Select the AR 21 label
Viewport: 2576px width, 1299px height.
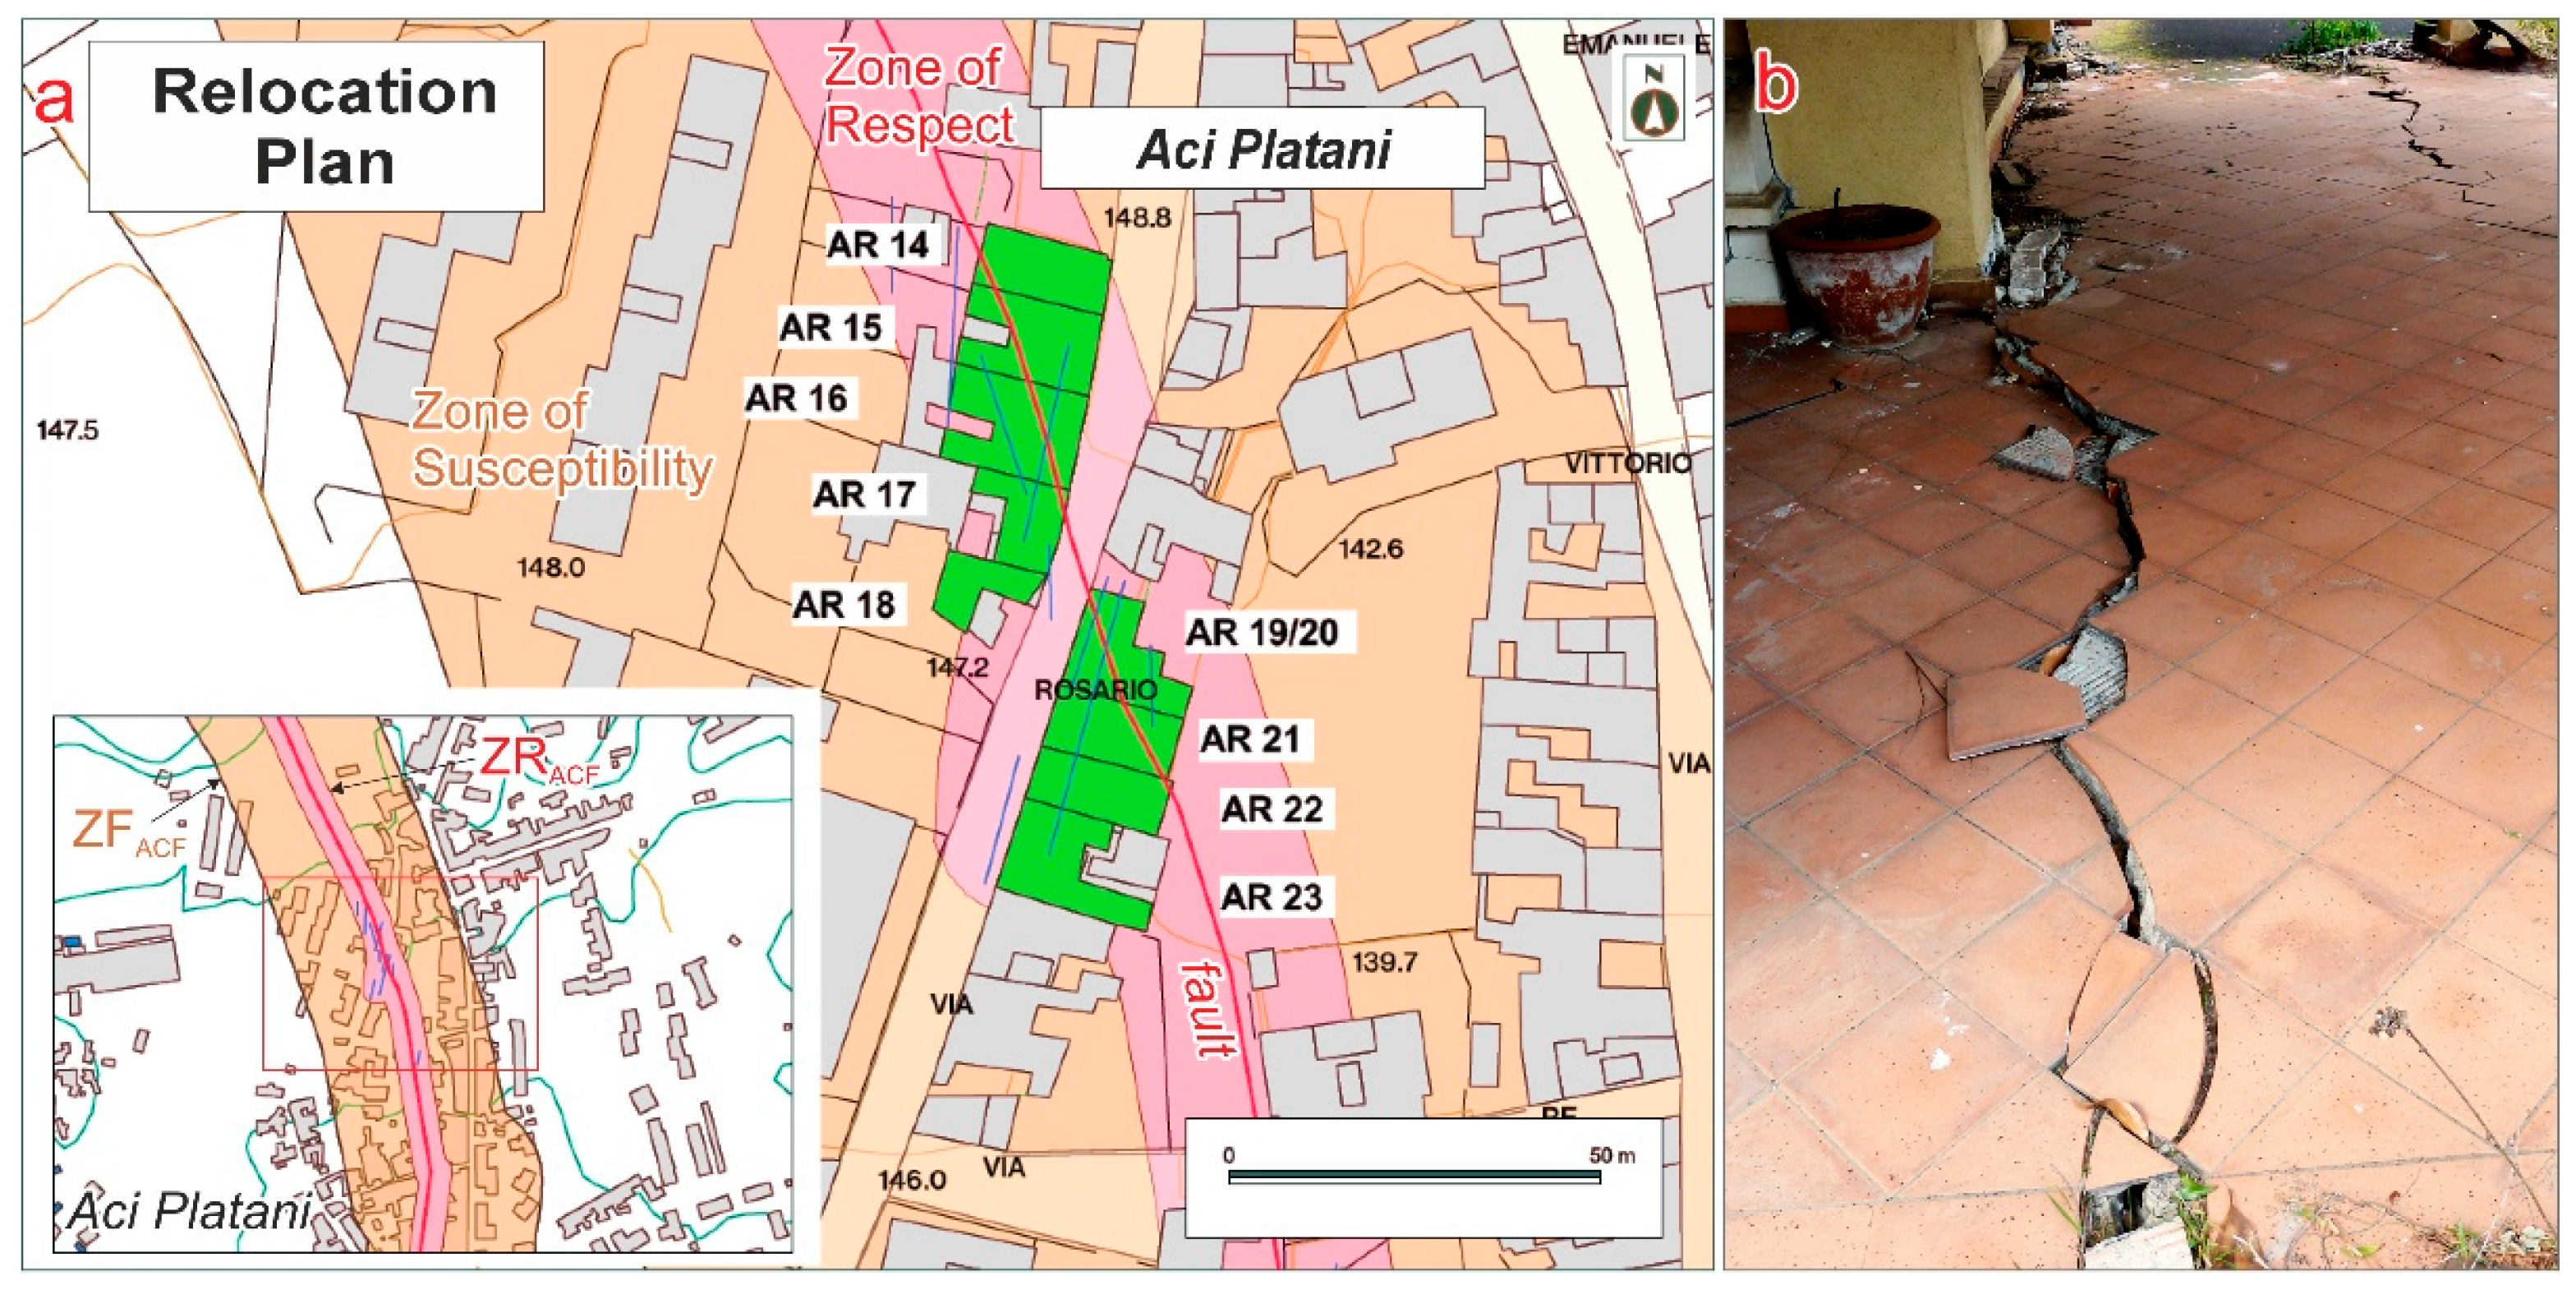point(1250,739)
